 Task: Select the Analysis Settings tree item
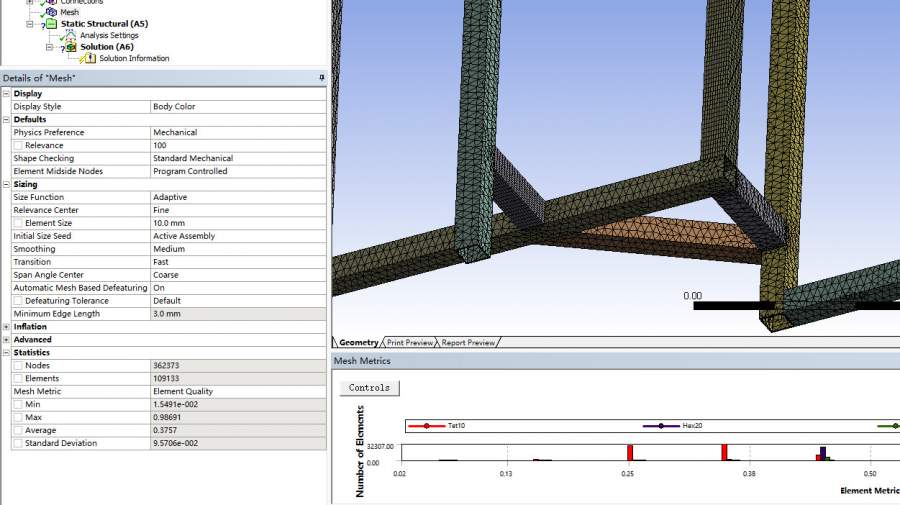(x=109, y=35)
